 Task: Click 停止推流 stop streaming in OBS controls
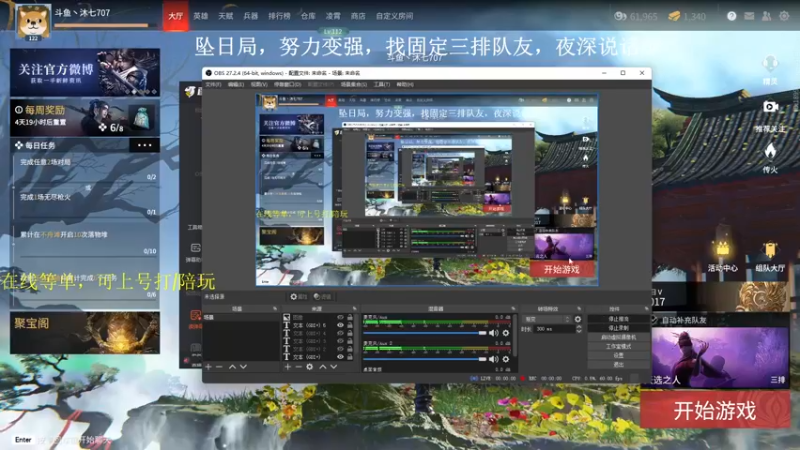618,319
